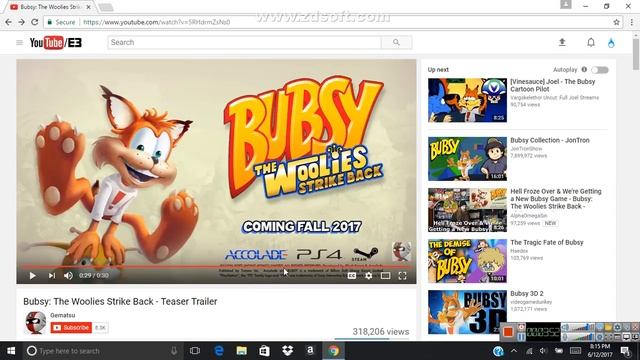Viewport: 640px width, 360px height.
Task: View site security info via Secure padlock
Action: click(x=61, y=22)
